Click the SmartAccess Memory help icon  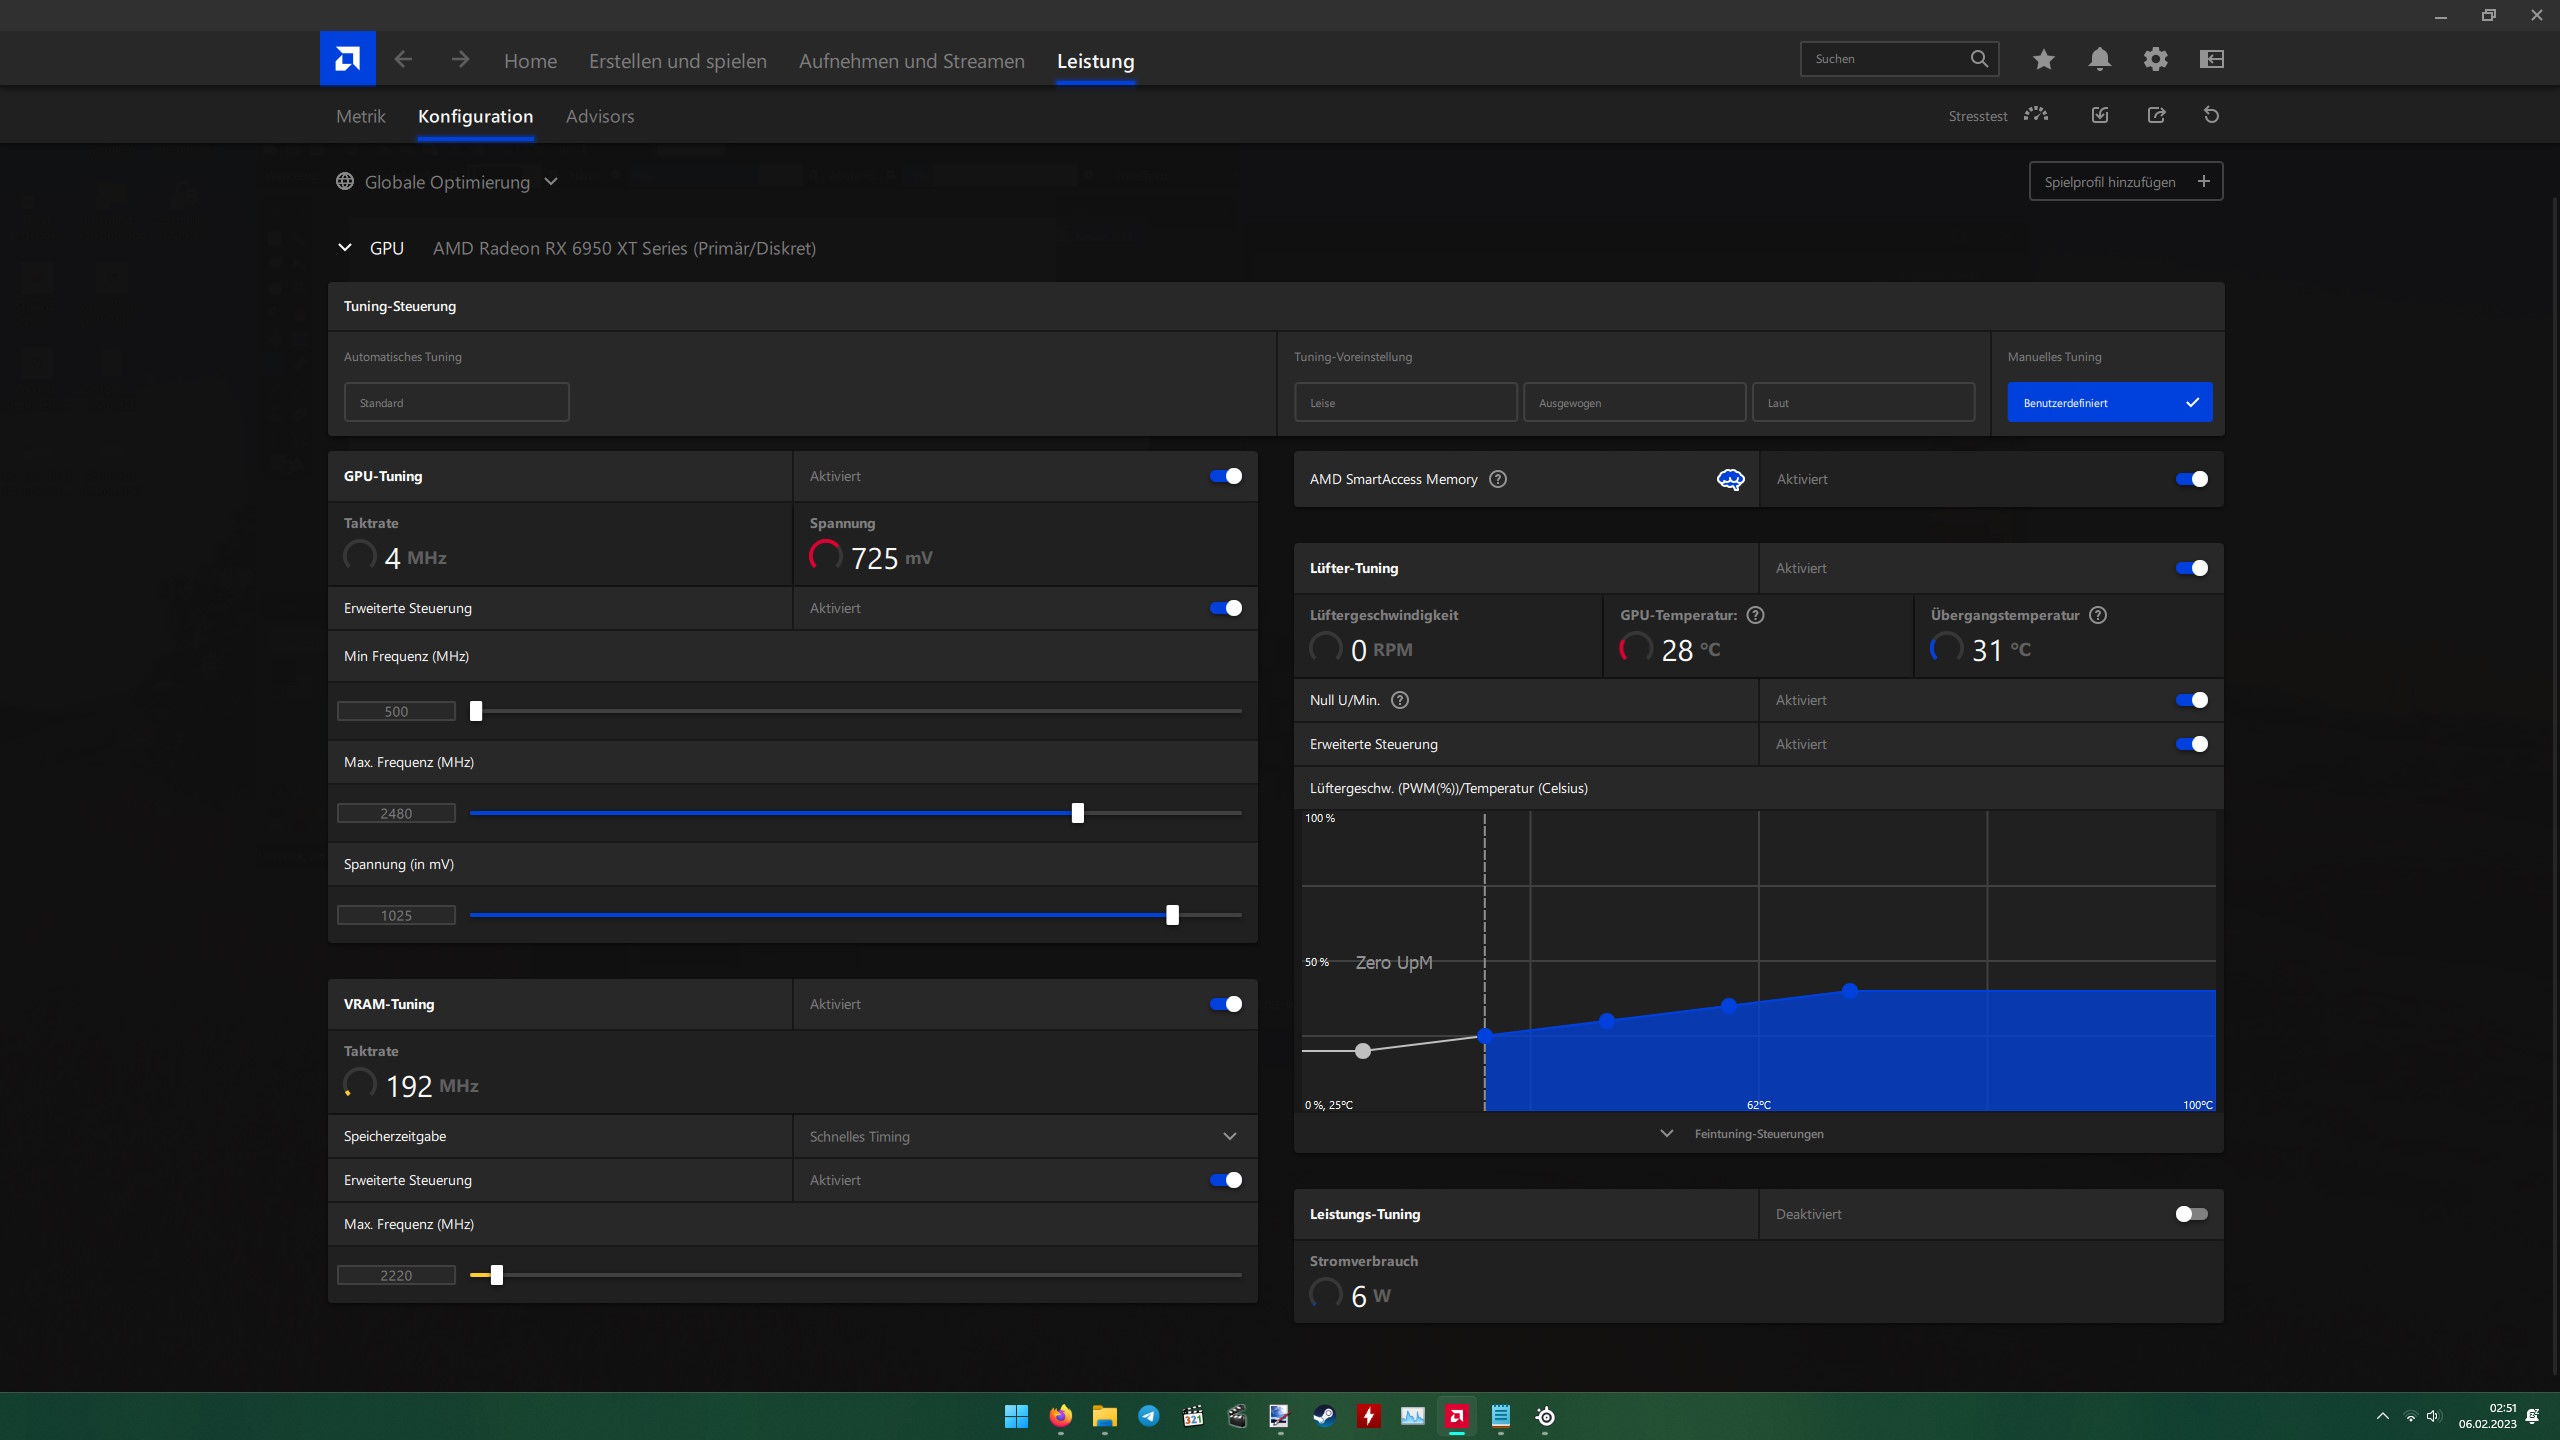point(1497,479)
